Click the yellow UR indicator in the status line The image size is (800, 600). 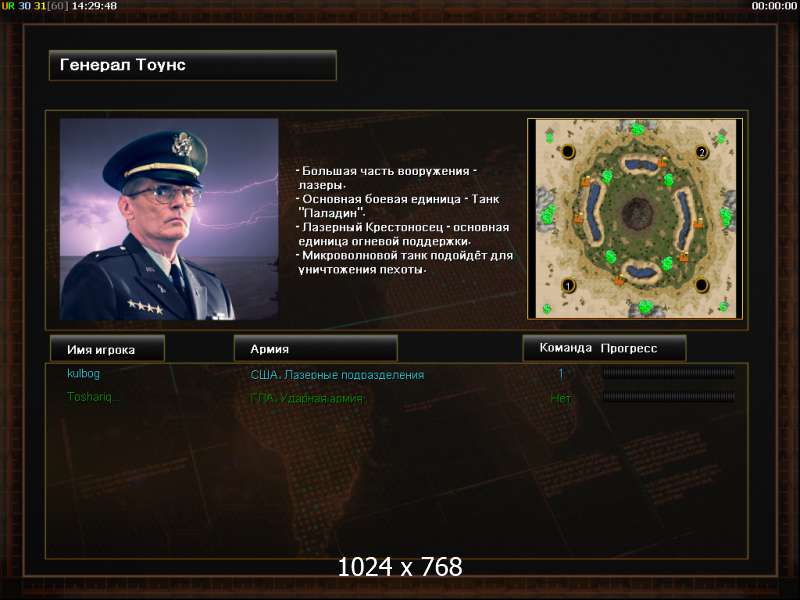pos(8,6)
